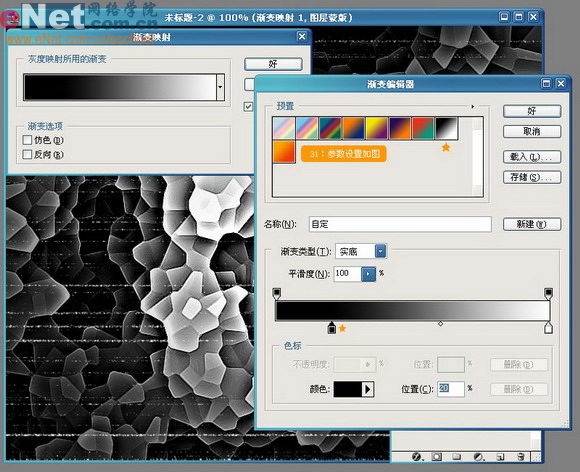Expand the 平滑度 smoothness slider arrow
Image resolution: width=580 pixels, height=472 pixels.
pos(368,274)
